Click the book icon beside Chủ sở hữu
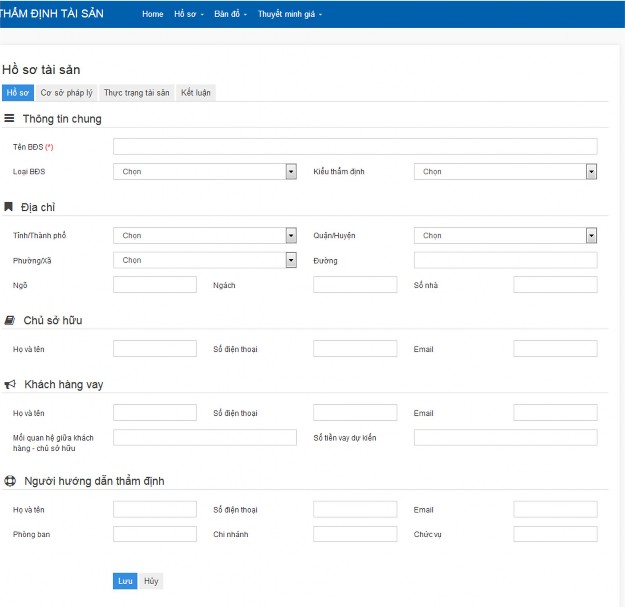Viewport: 625px width, 607px height. tap(9, 321)
